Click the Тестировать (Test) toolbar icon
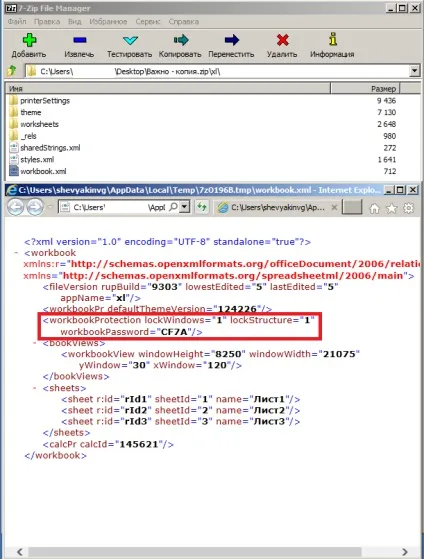The width and height of the screenshot is (424, 559). coord(130,40)
